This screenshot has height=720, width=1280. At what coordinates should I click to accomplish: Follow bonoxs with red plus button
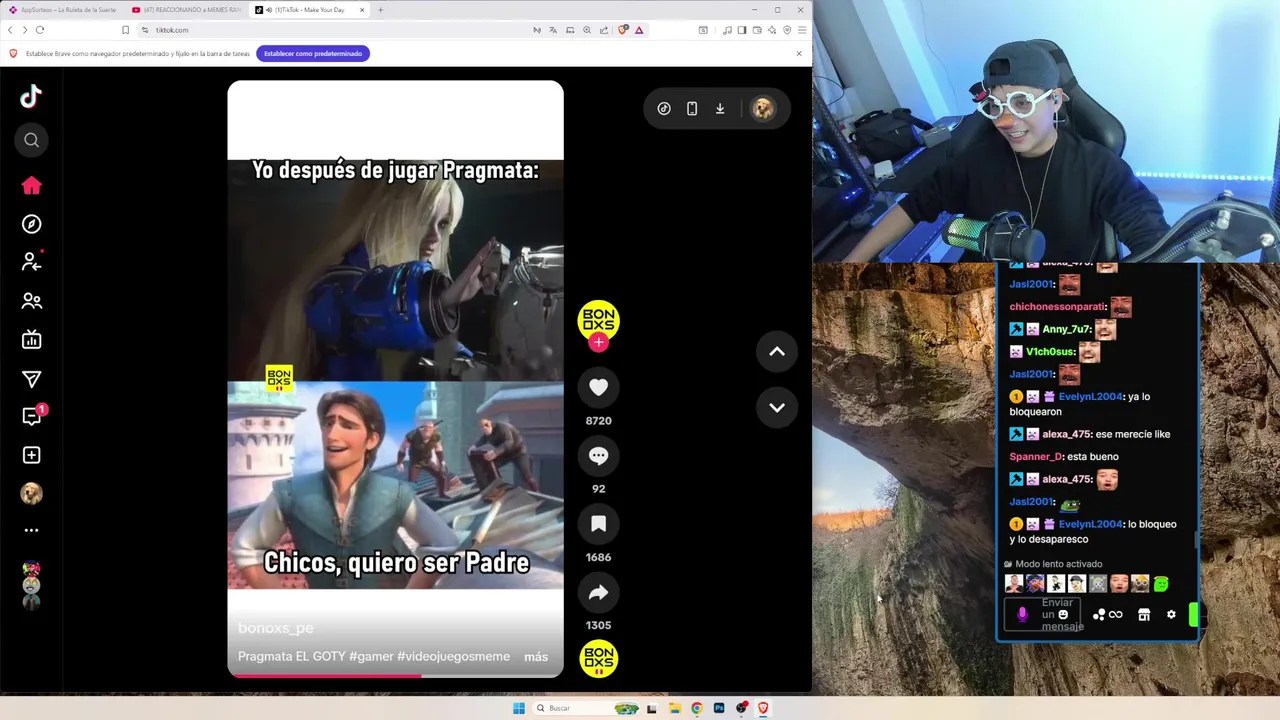598,343
